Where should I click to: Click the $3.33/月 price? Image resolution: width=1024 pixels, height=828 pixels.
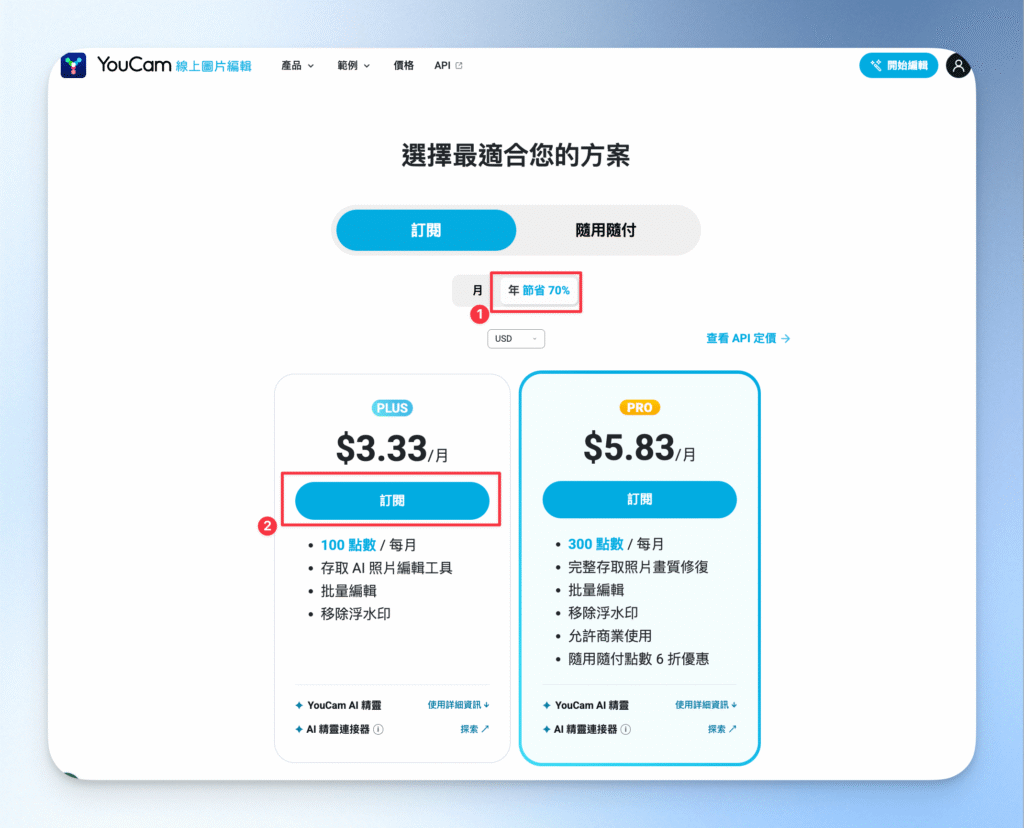392,449
